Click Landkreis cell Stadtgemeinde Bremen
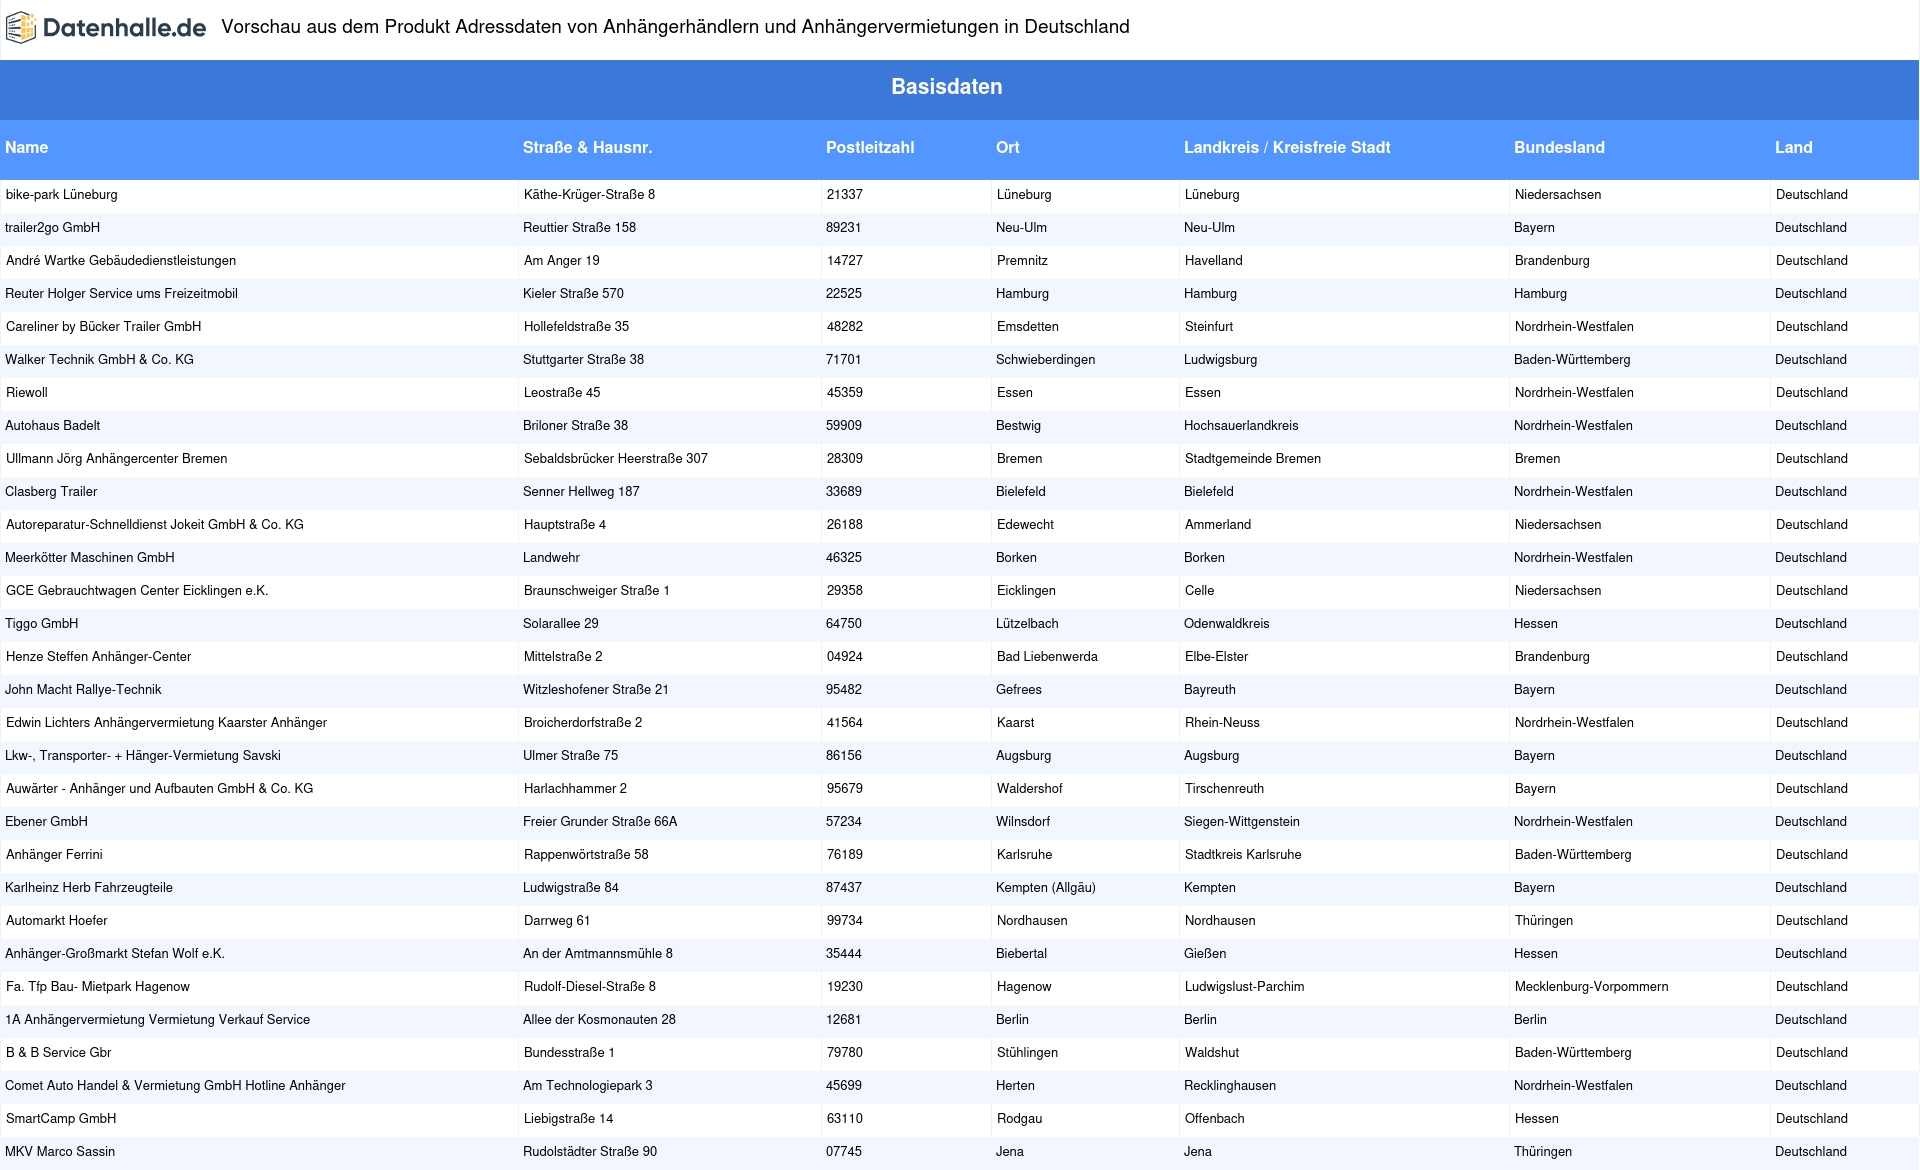 [x=1253, y=459]
